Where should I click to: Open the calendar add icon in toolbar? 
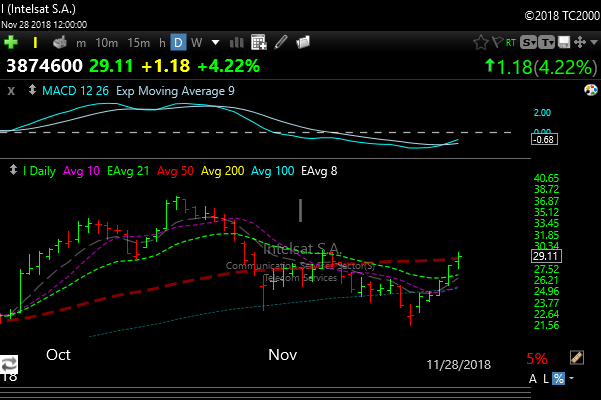point(258,42)
